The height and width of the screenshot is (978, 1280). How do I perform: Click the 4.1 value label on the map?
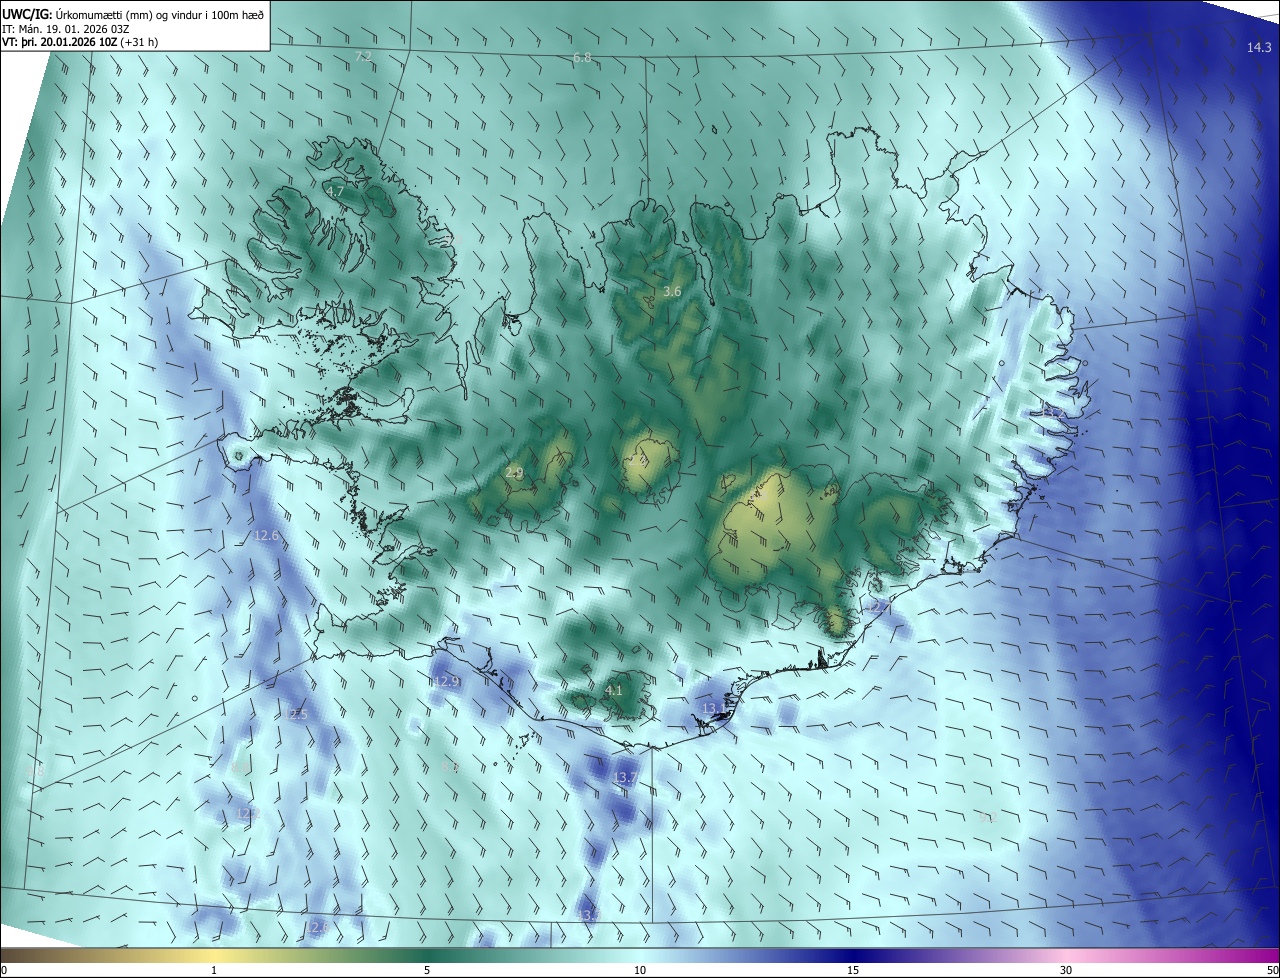[614, 690]
